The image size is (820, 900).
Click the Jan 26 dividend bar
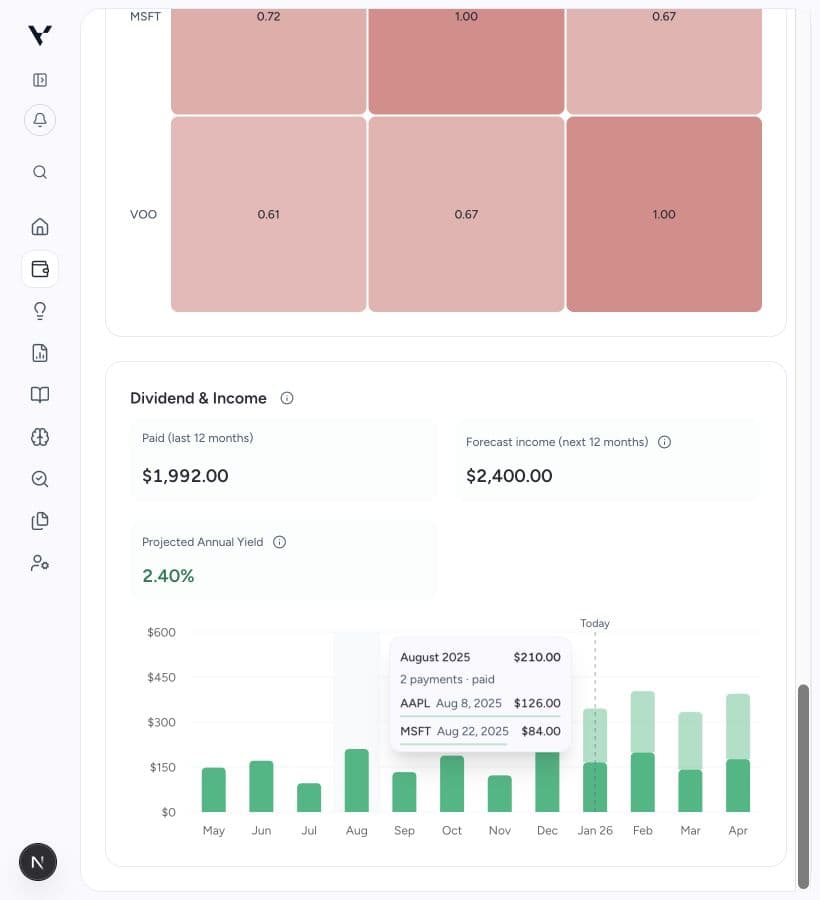click(594, 761)
